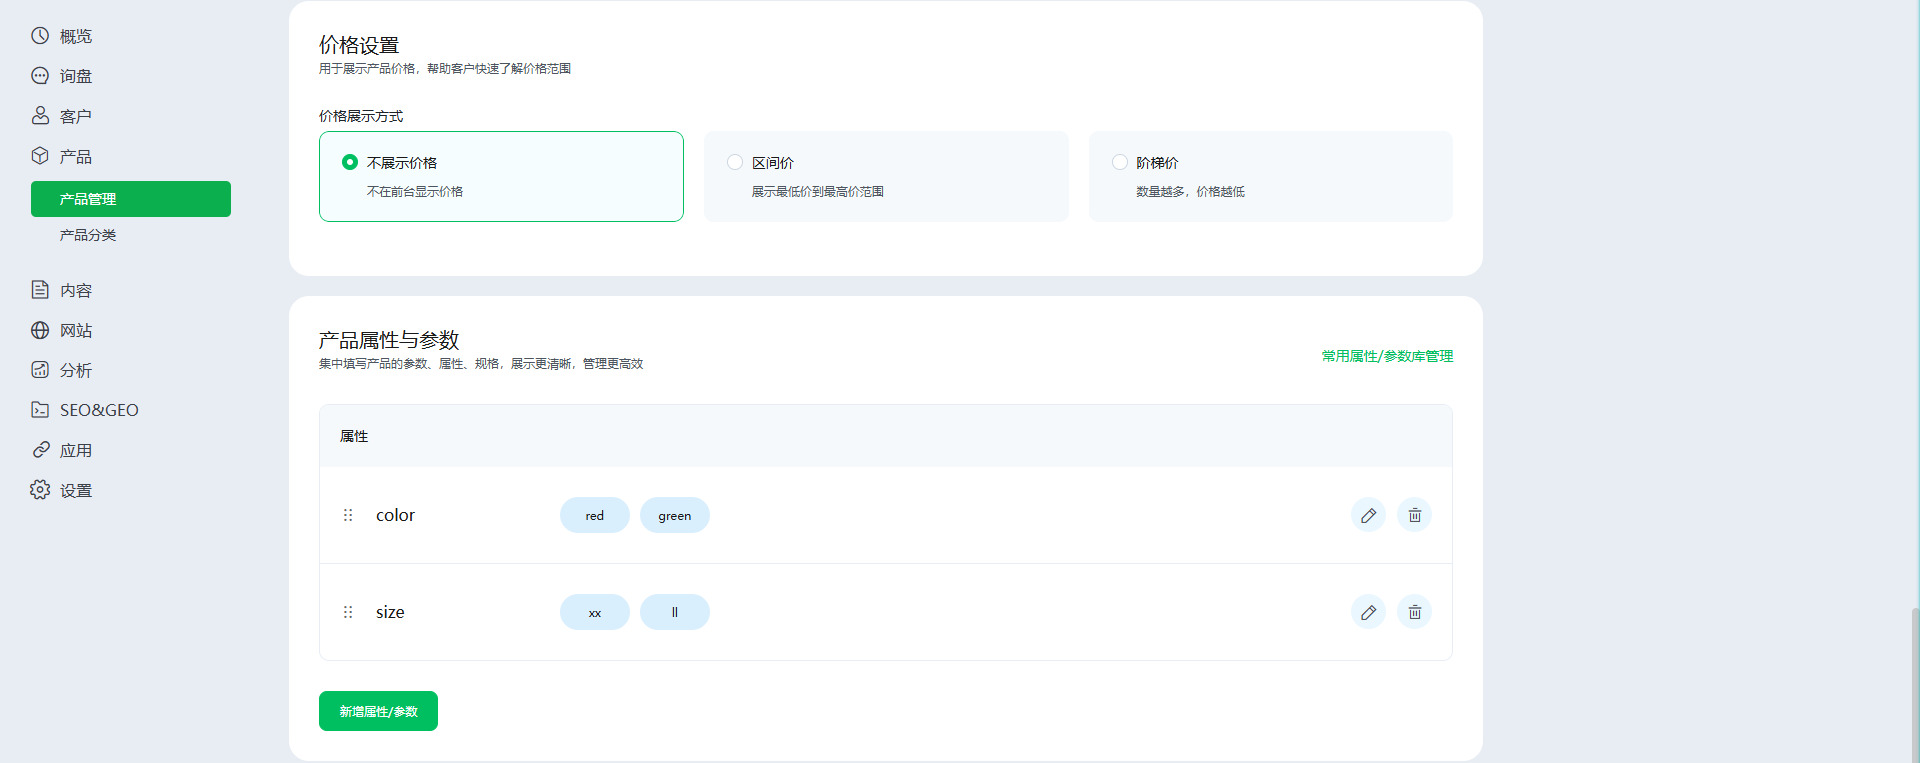Collapse the 产品 menu section

tap(76, 156)
